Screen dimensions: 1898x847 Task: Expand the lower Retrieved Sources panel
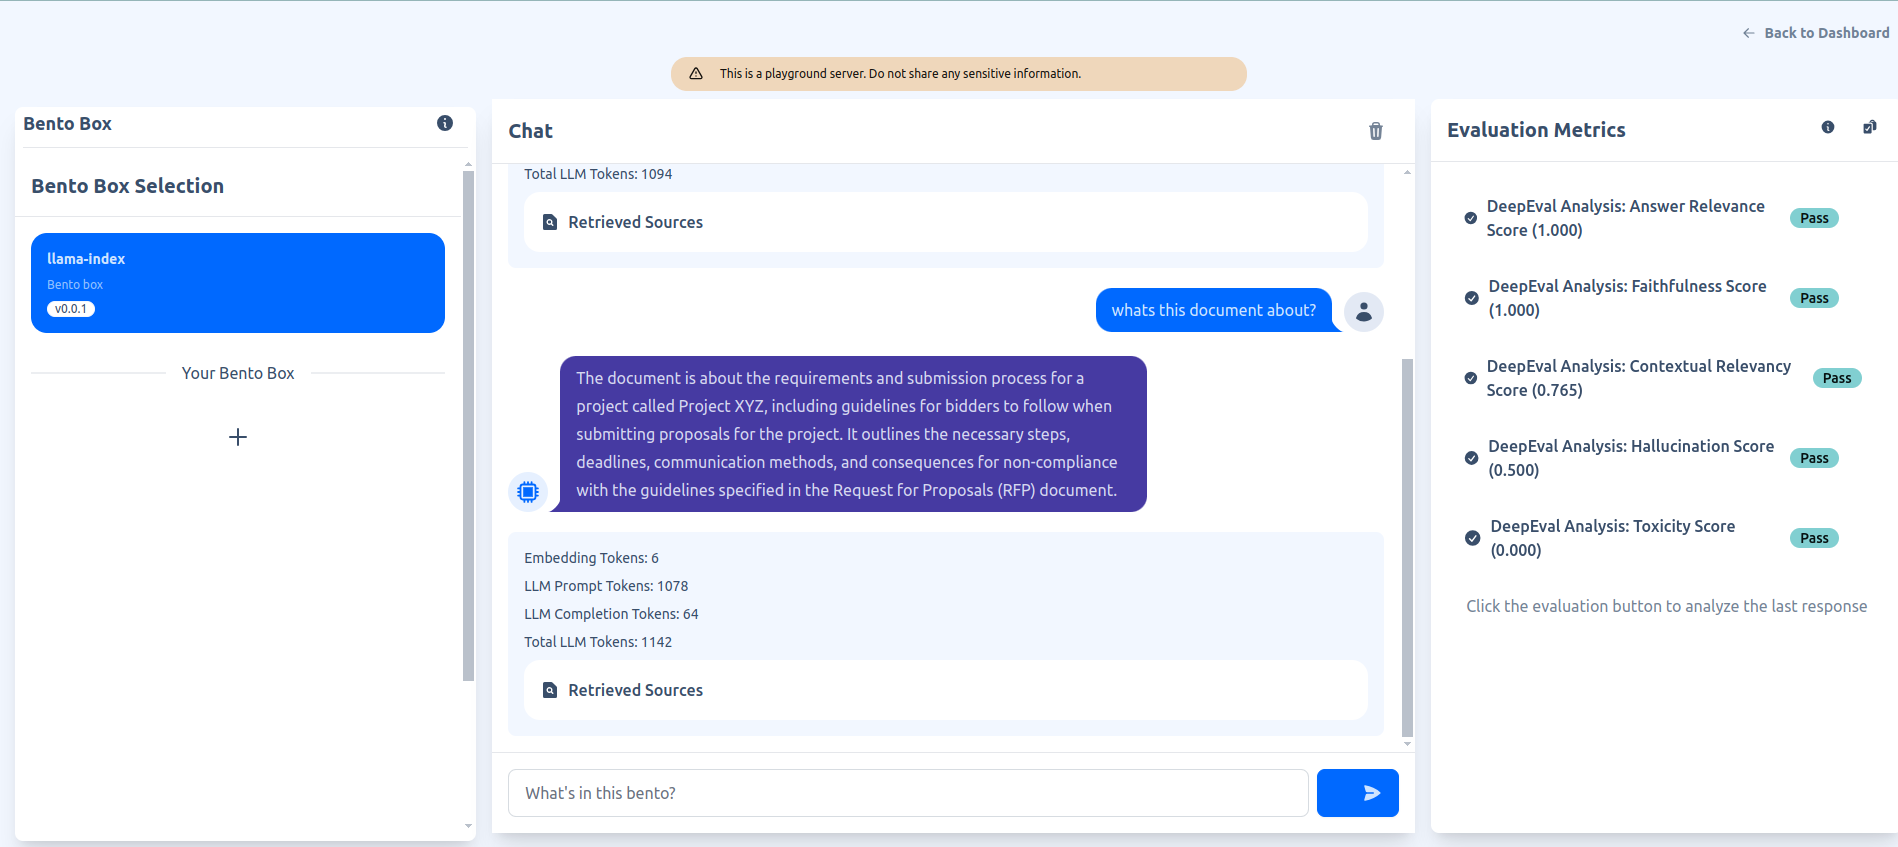click(946, 690)
